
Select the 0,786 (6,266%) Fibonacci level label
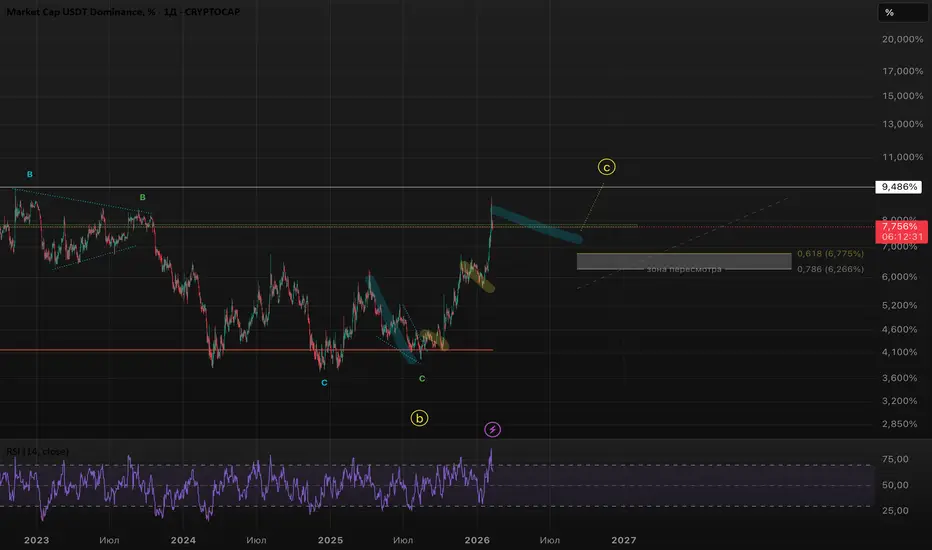(830, 269)
